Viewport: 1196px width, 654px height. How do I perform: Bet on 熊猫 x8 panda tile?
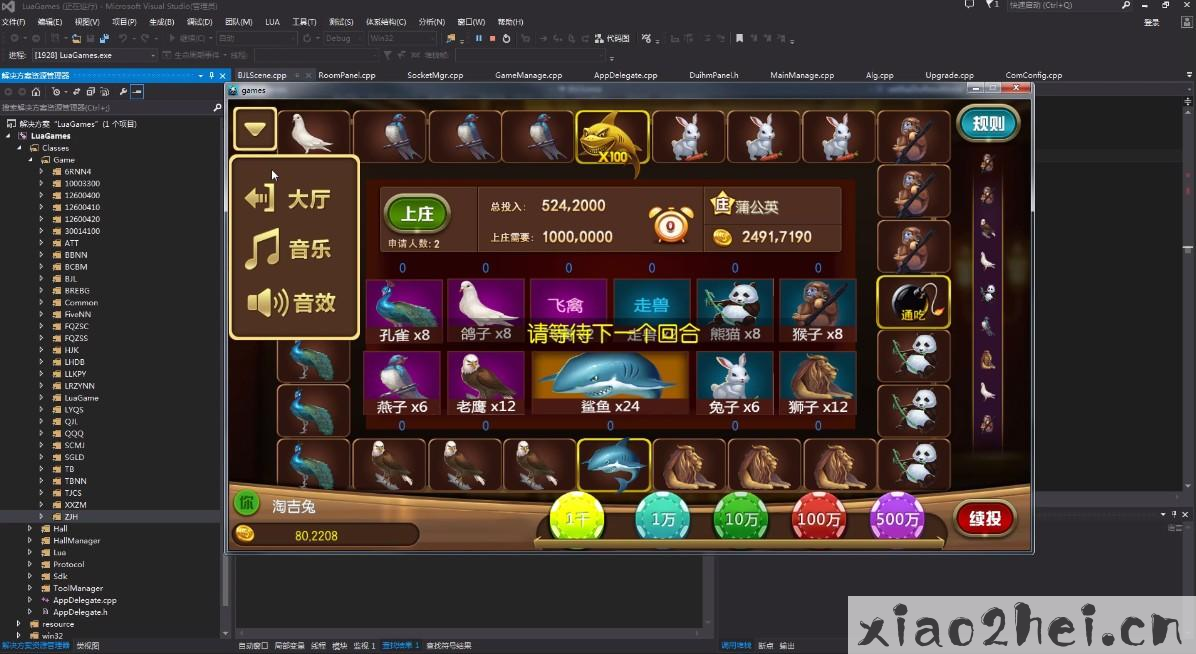pyautogui.click(x=735, y=311)
